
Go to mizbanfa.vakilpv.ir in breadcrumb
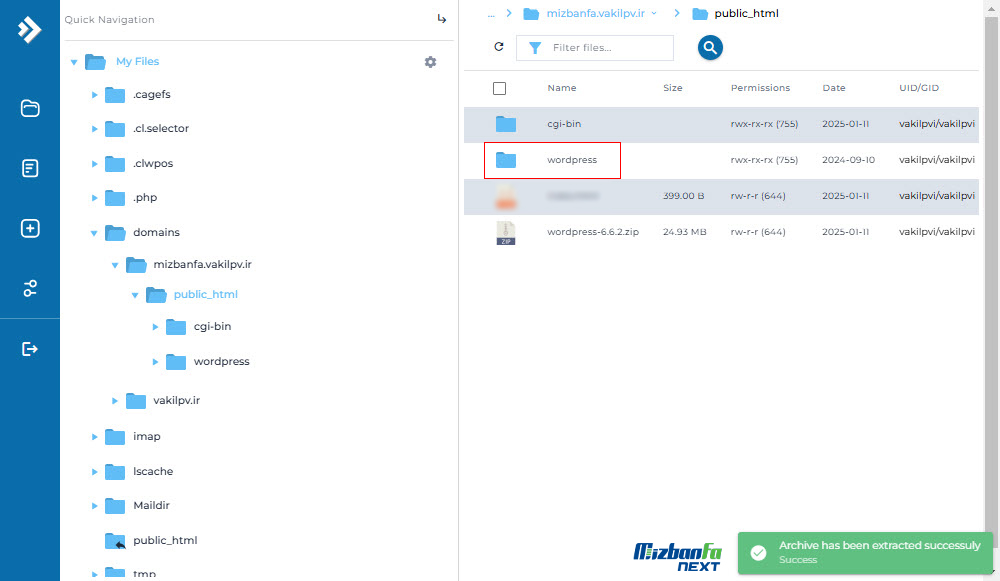pyautogui.click(x=596, y=13)
